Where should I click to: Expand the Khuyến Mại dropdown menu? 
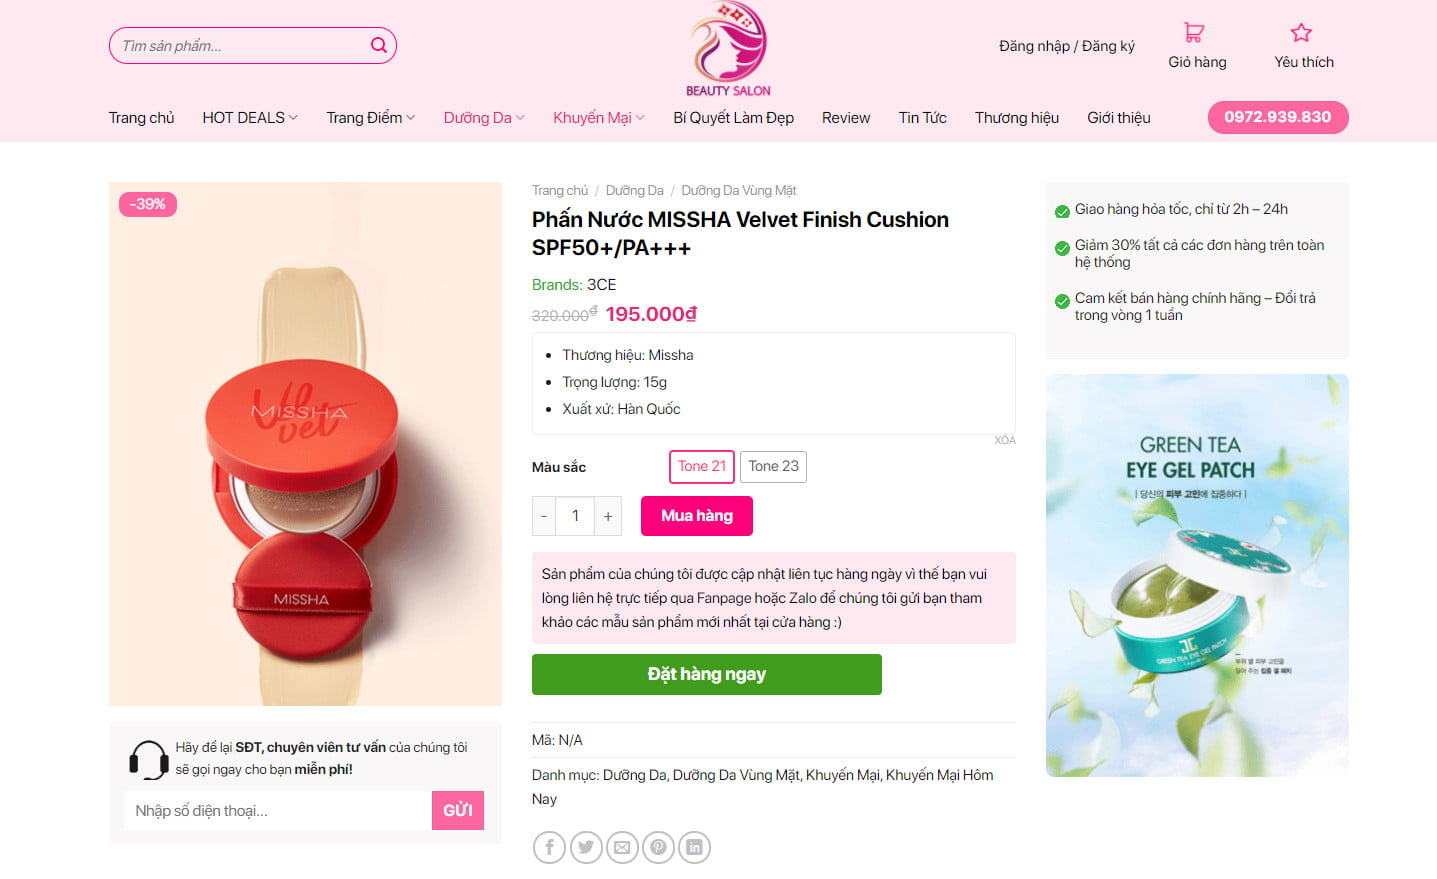click(598, 118)
